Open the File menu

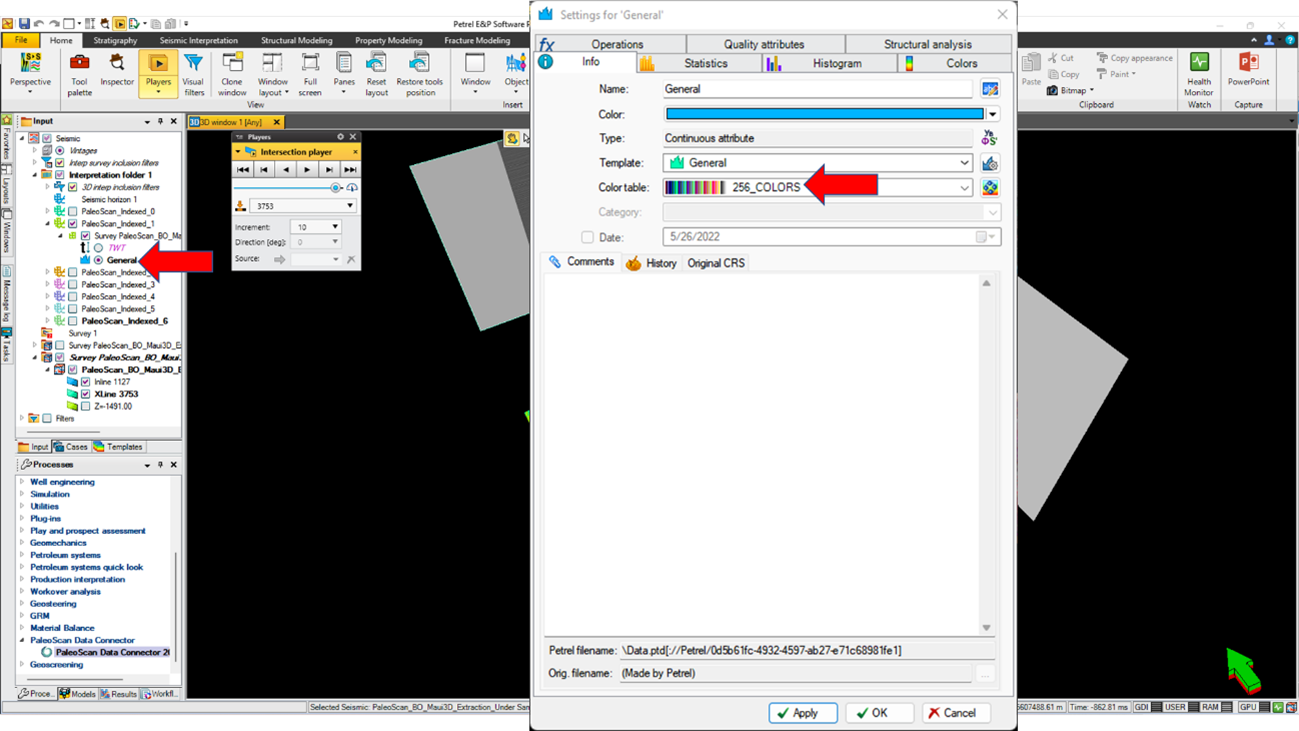[x=21, y=41]
